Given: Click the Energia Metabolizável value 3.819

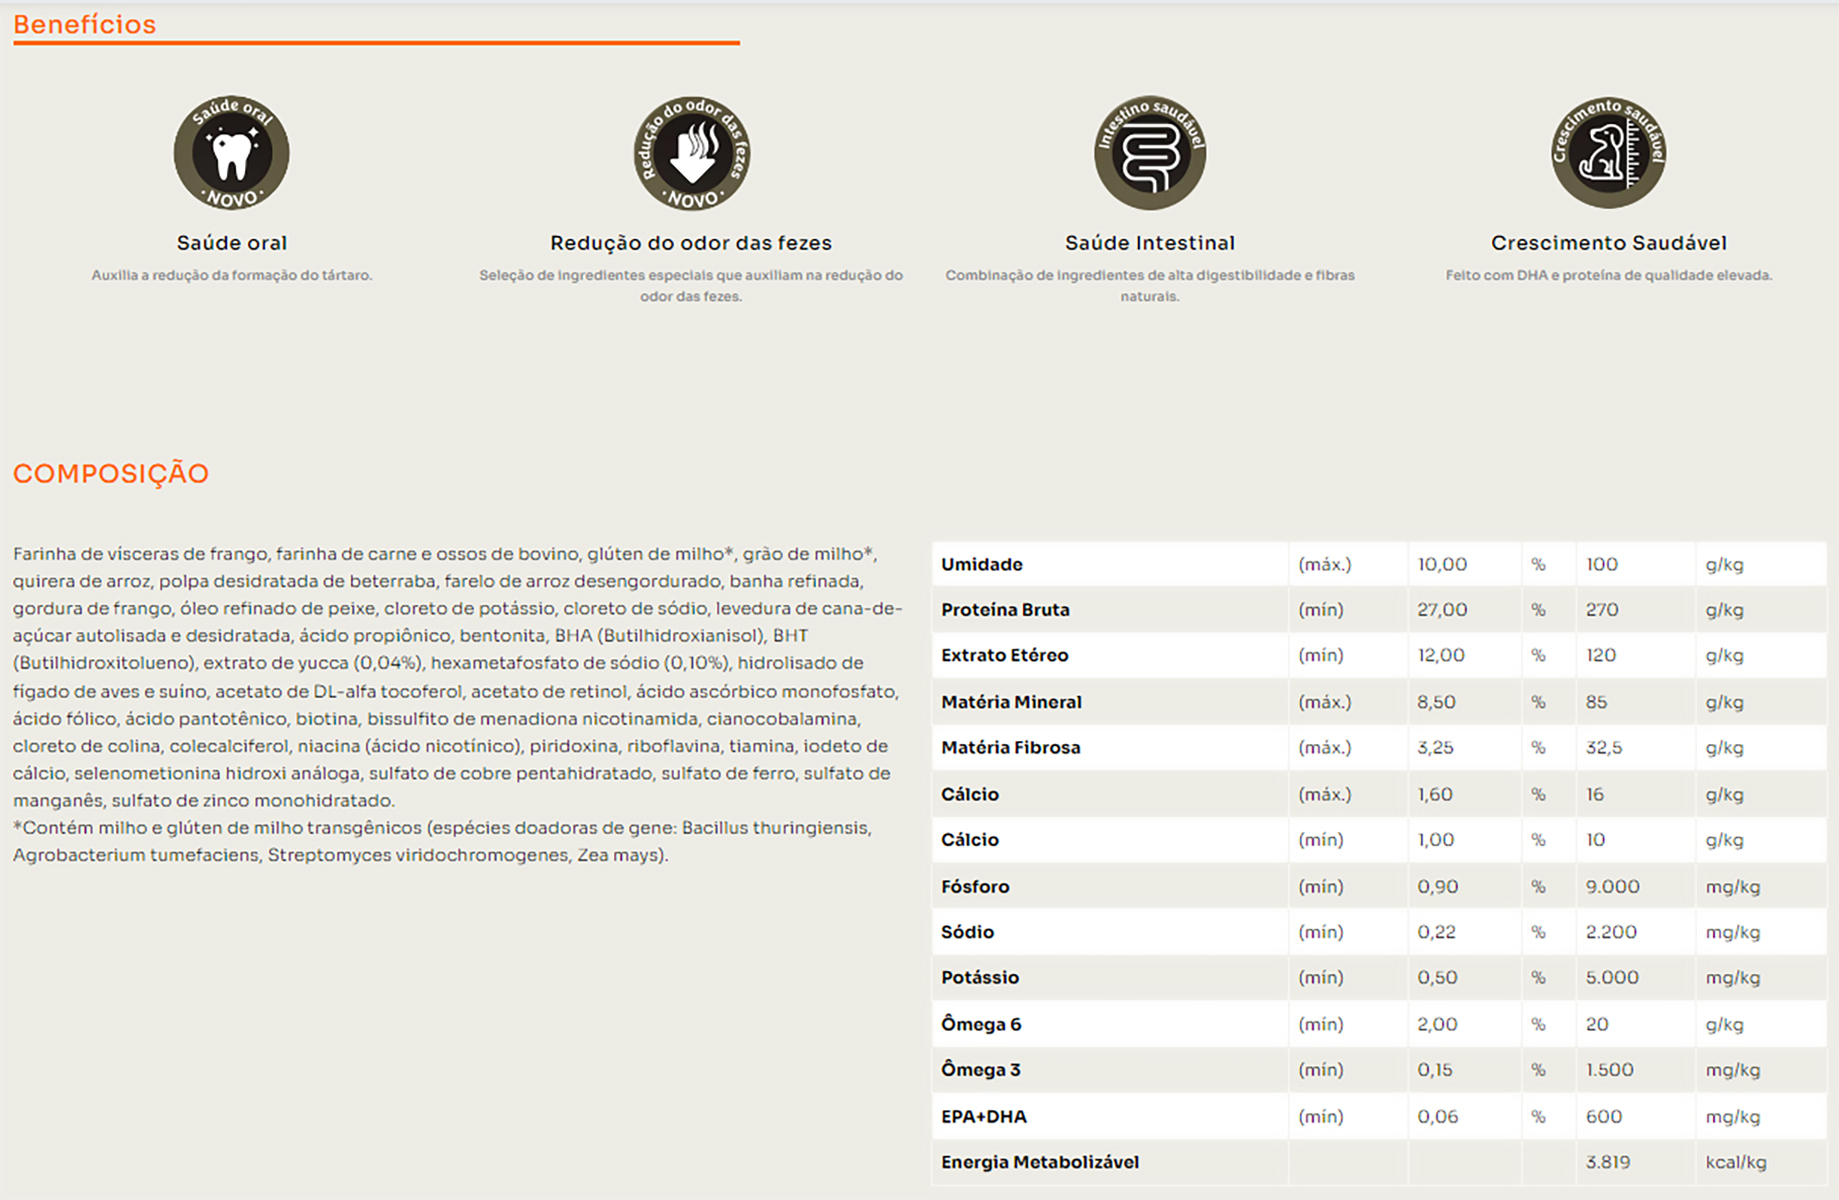Looking at the screenshot, I should pyautogui.click(x=1607, y=1162).
